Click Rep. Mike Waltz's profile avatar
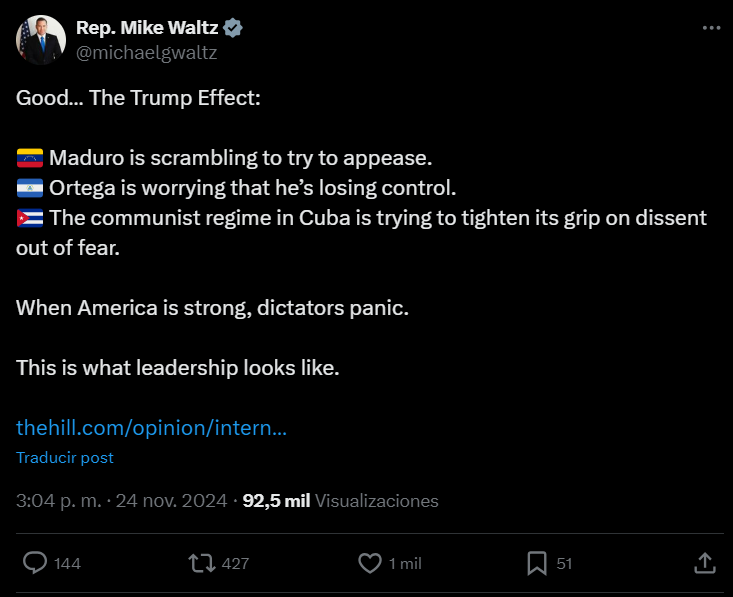 click(x=41, y=41)
